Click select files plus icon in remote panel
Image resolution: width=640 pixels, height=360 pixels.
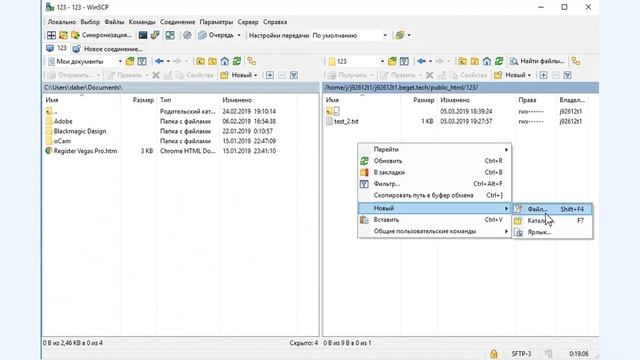click(543, 75)
